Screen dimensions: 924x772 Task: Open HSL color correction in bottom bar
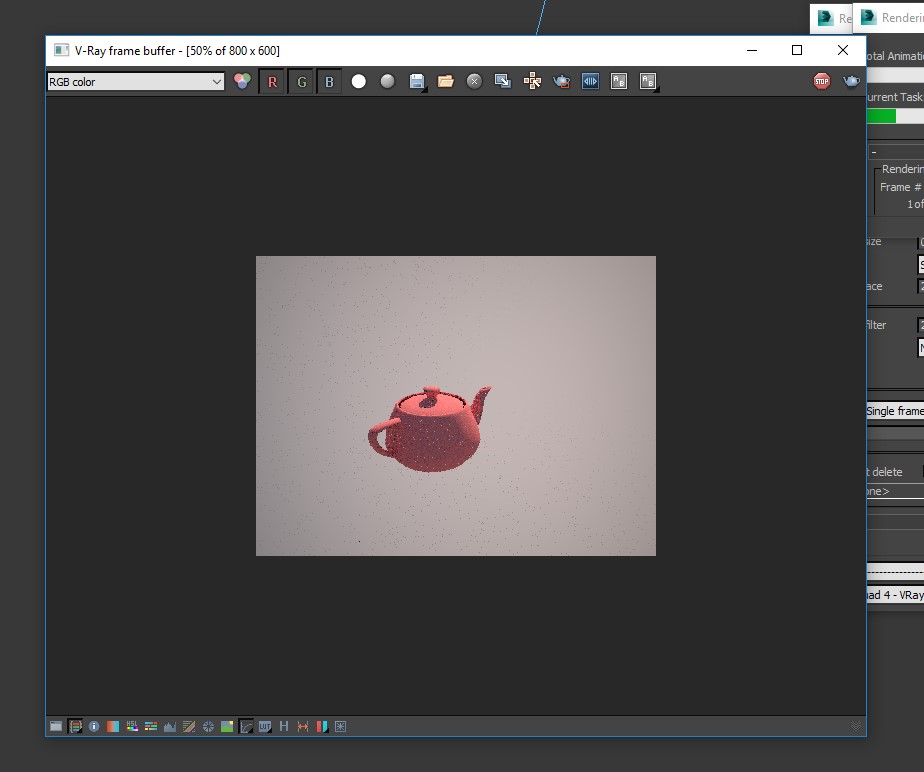(x=132, y=727)
